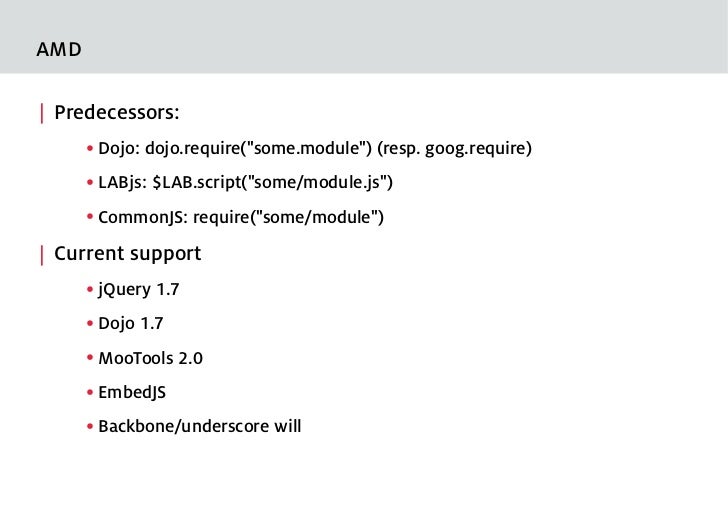Click the goog.require text in parentheses

pyautogui.click(x=478, y=149)
